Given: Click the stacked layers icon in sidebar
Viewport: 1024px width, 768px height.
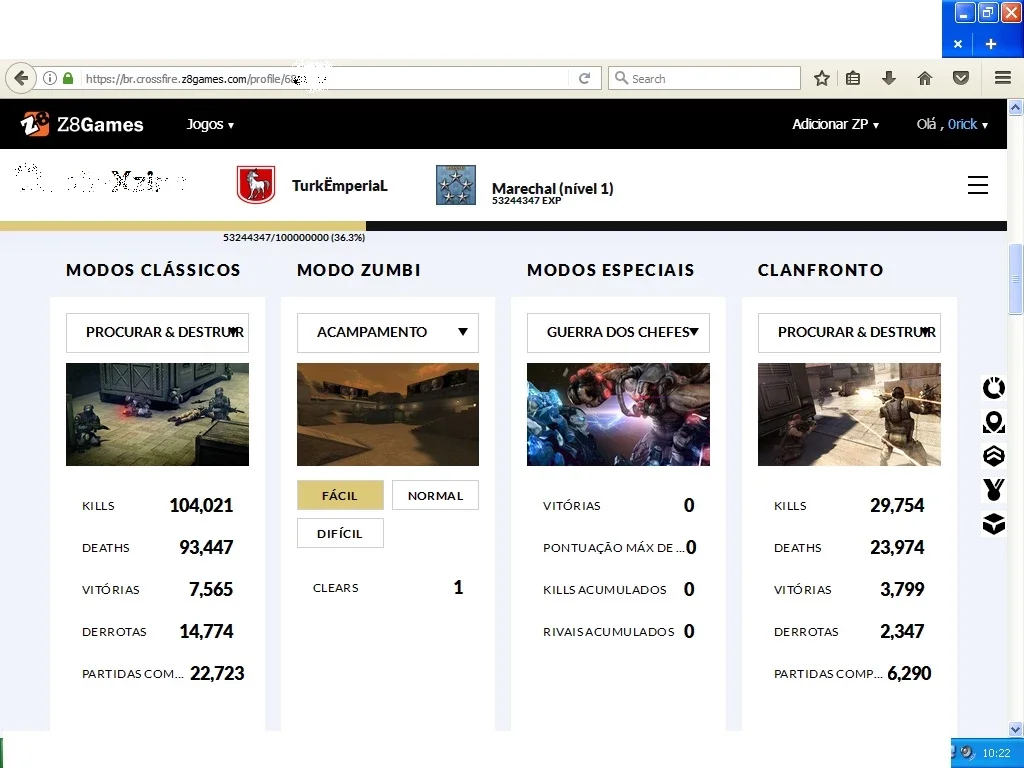Looking at the screenshot, I should point(993,456).
